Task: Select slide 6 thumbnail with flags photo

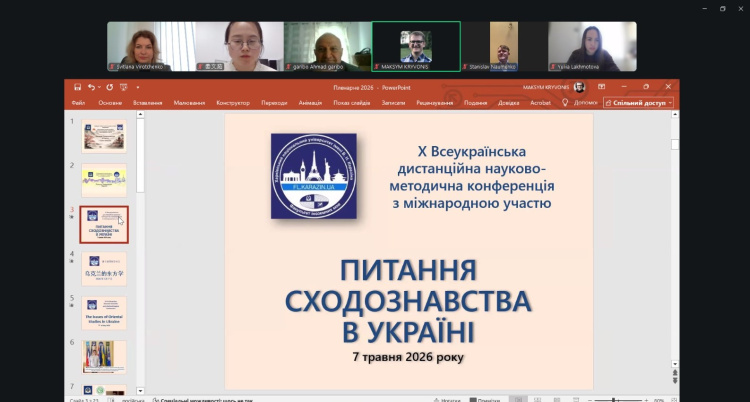Action: point(104,357)
